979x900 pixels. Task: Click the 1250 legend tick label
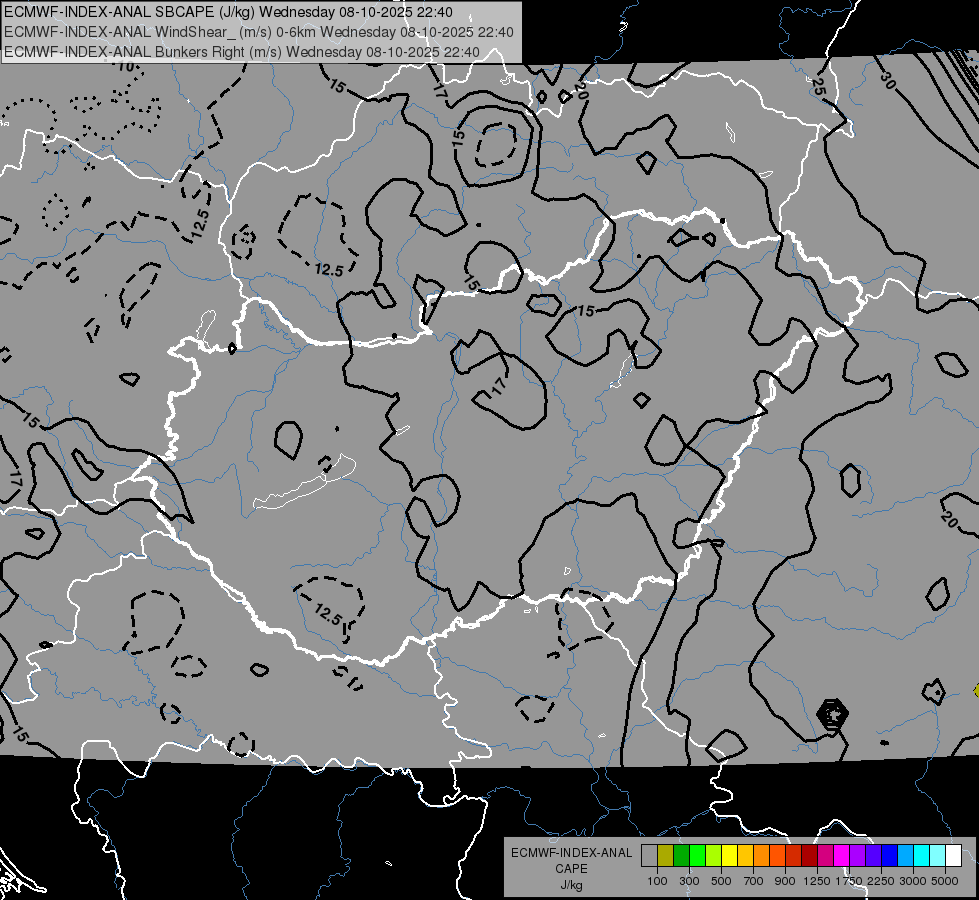817,881
